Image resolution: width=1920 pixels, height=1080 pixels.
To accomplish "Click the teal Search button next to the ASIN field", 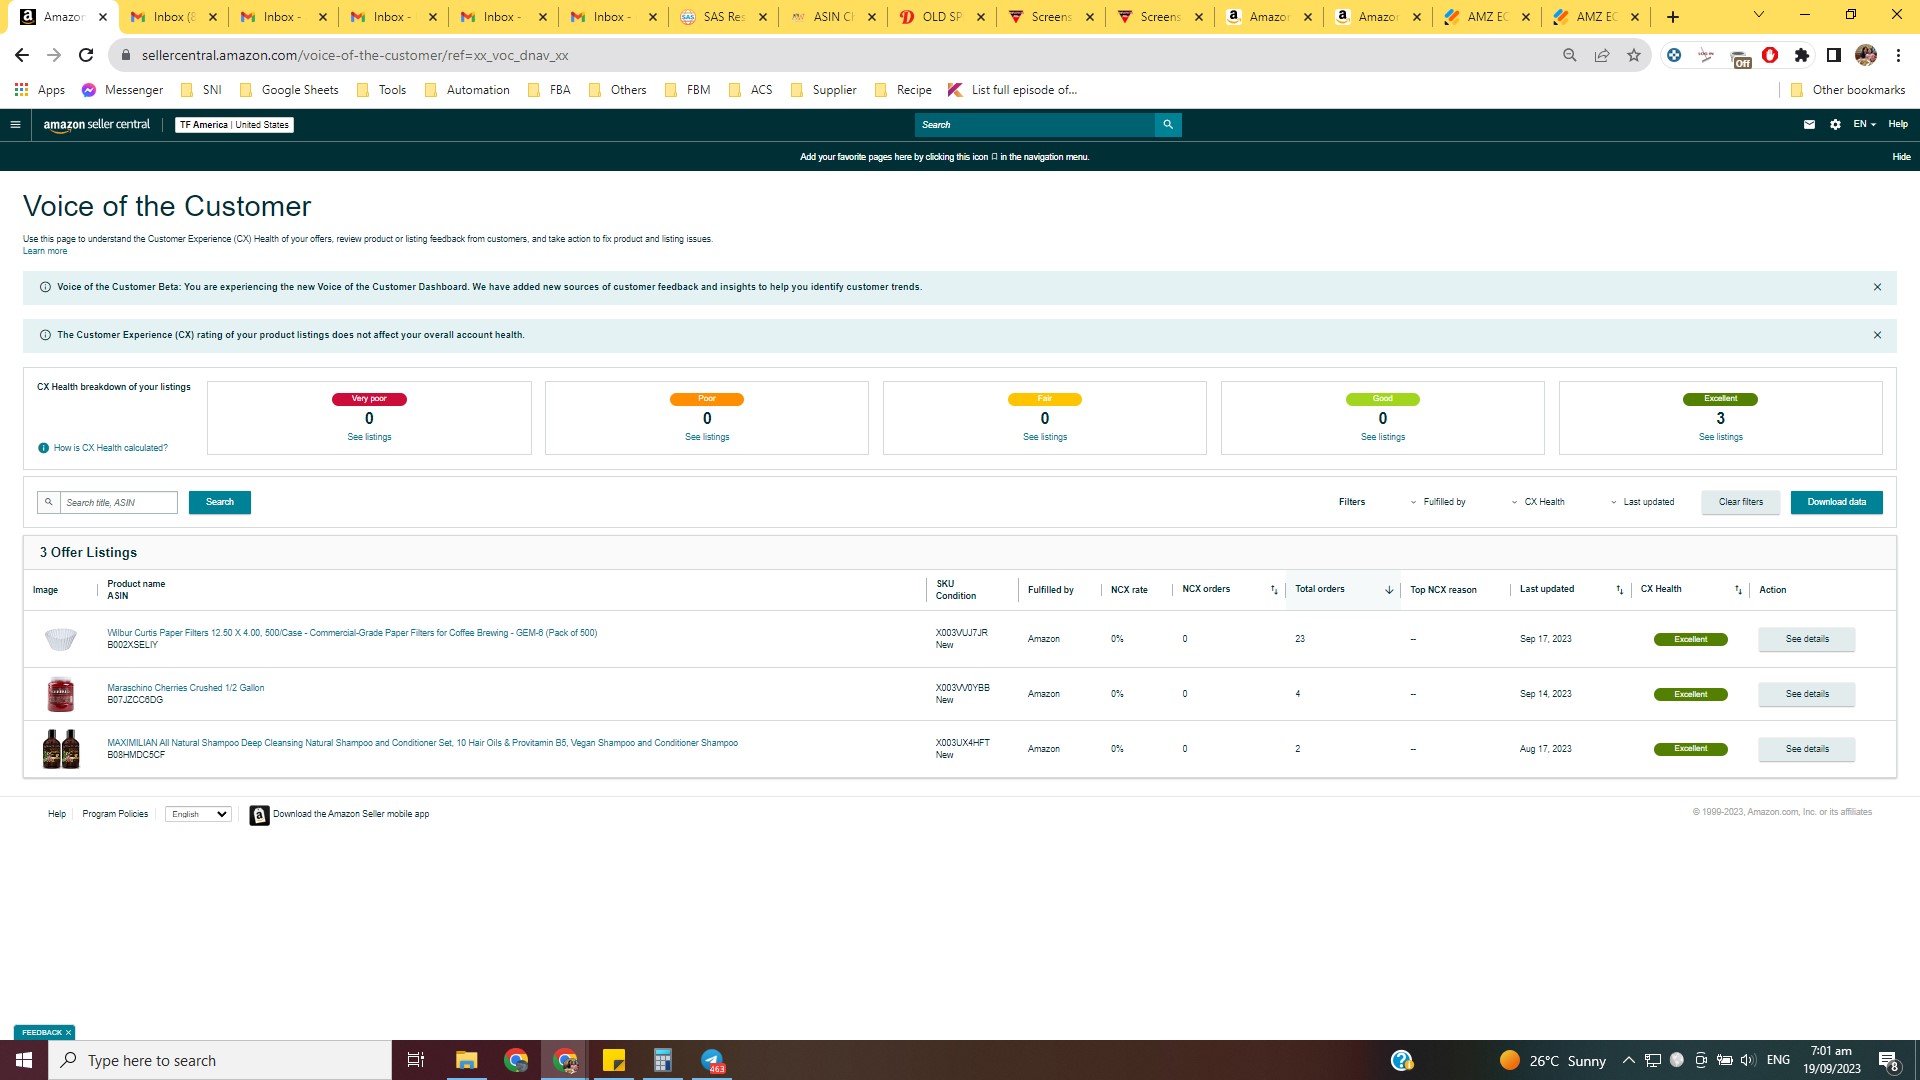I will pos(220,502).
